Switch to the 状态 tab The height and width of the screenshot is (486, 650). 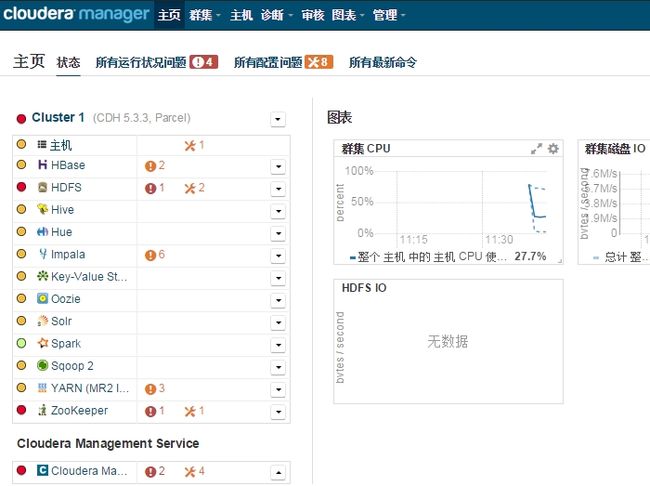68,63
